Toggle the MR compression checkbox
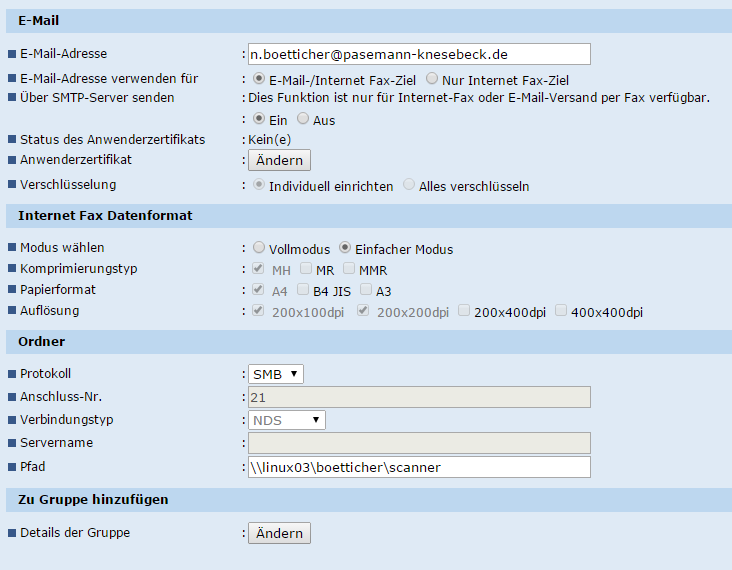The image size is (732, 570). pos(306,269)
